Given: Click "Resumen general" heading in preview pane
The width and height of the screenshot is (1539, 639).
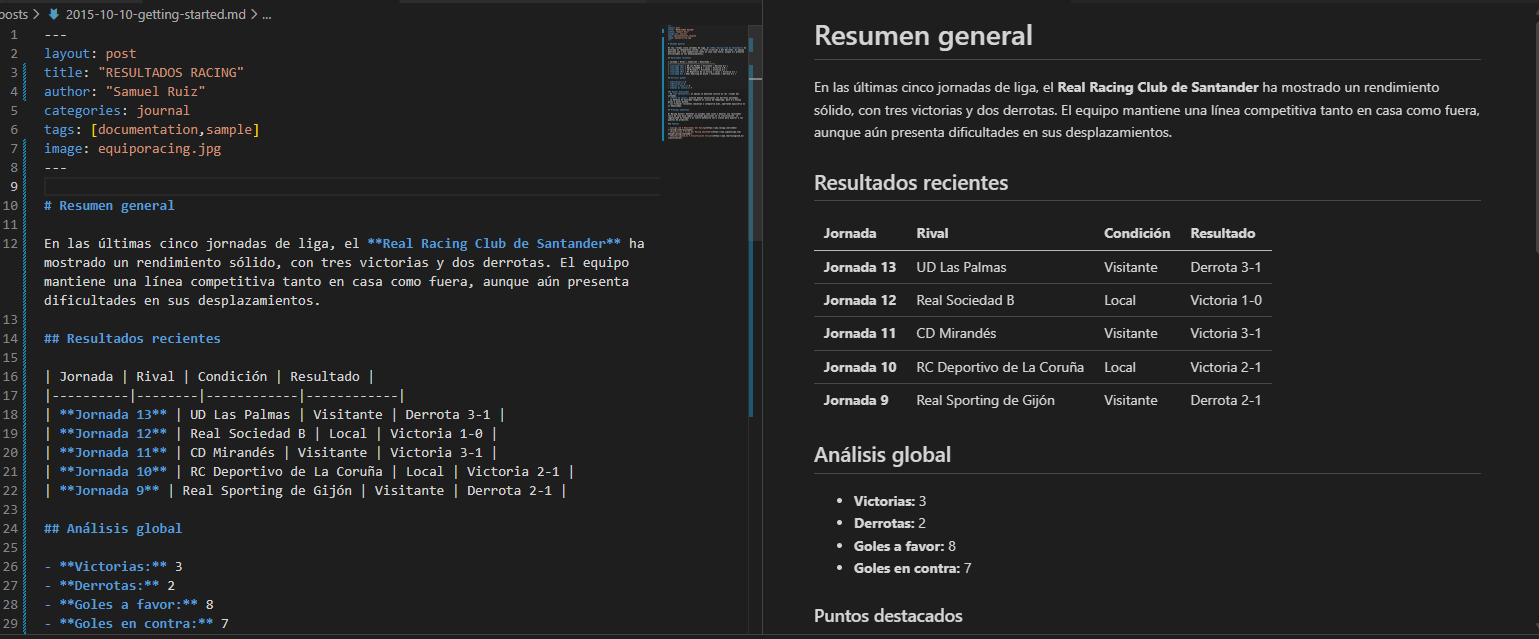Looking at the screenshot, I should [x=923, y=36].
